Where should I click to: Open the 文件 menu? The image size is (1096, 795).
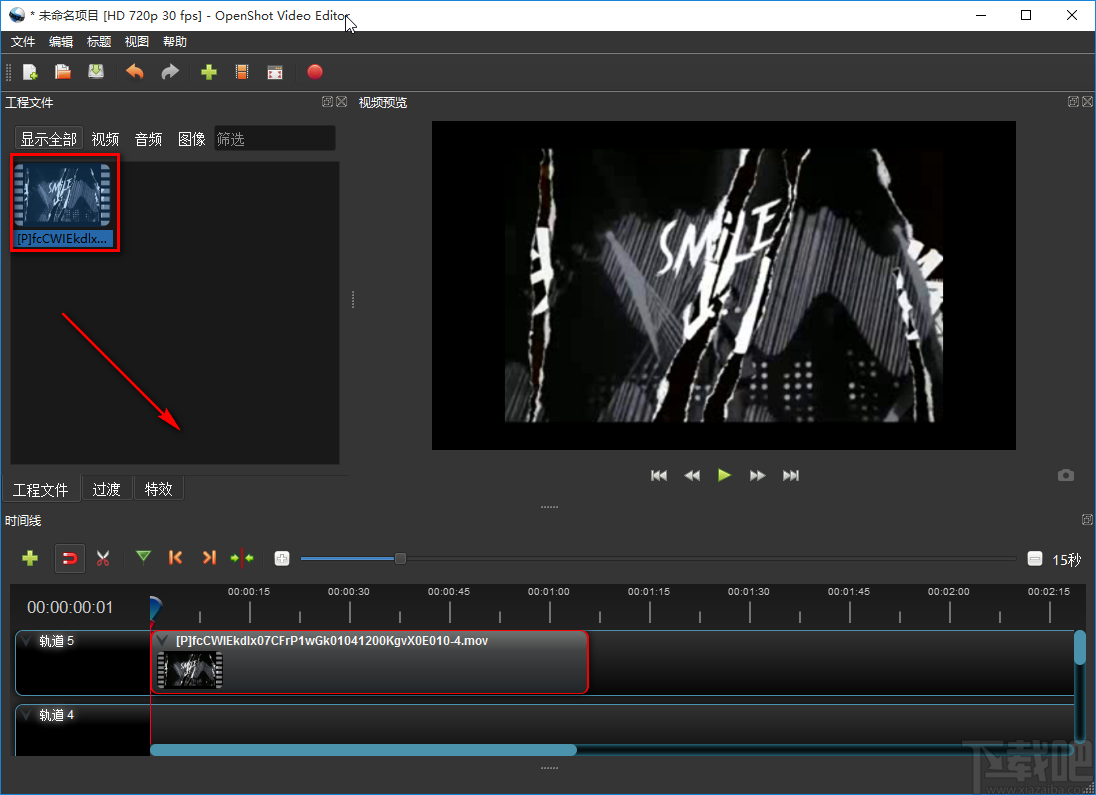(x=23, y=42)
